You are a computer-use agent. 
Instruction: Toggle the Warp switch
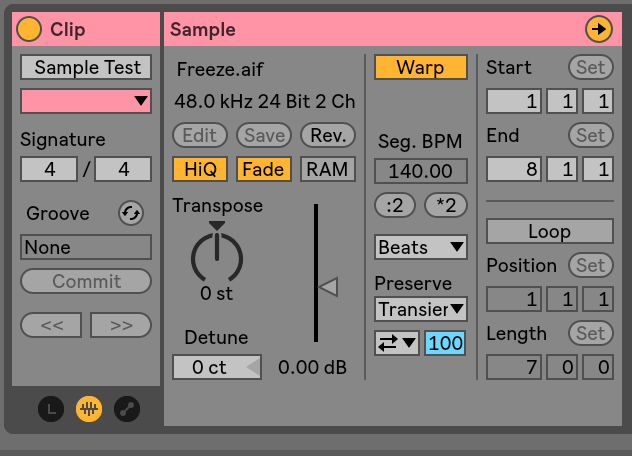pos(421,67)
